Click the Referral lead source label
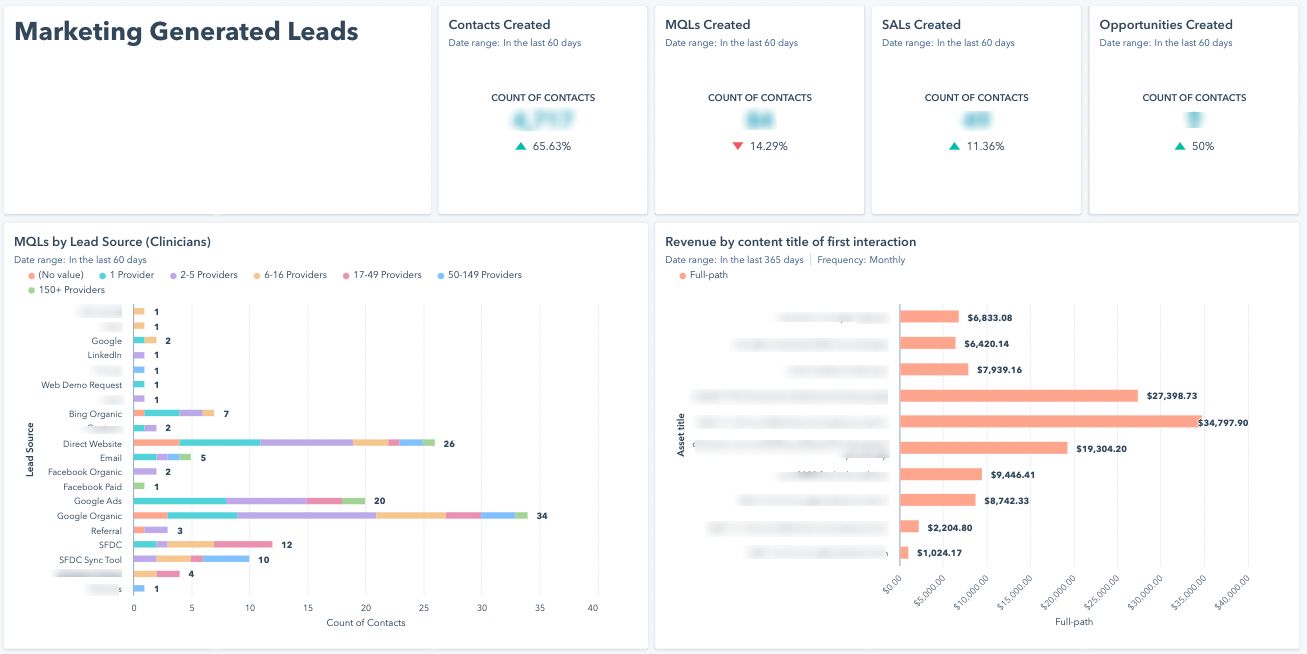This screenshot has height=654, width=1307. pos(106,531)
